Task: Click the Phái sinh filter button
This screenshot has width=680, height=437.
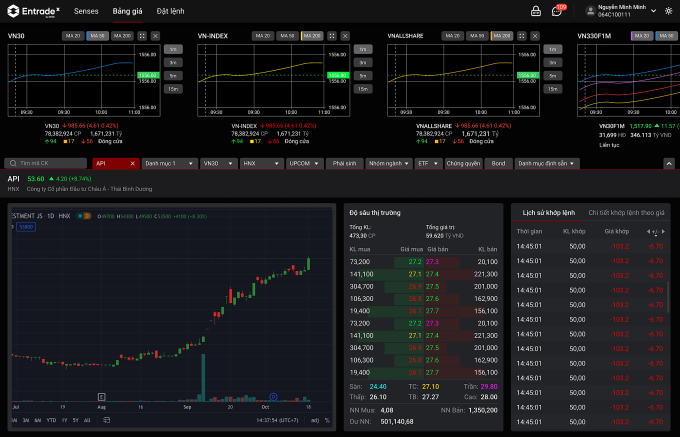Action: 344,162
